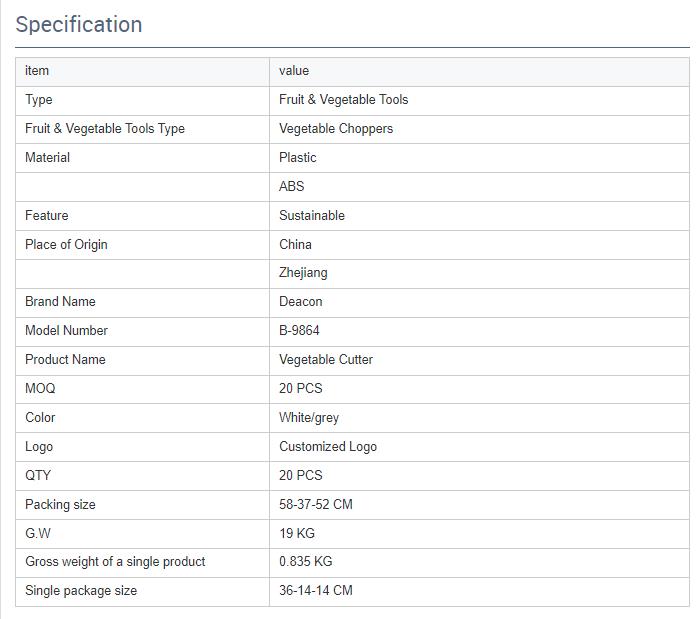Select the 36-14-14 CM single package size

(x=316, y=590)
